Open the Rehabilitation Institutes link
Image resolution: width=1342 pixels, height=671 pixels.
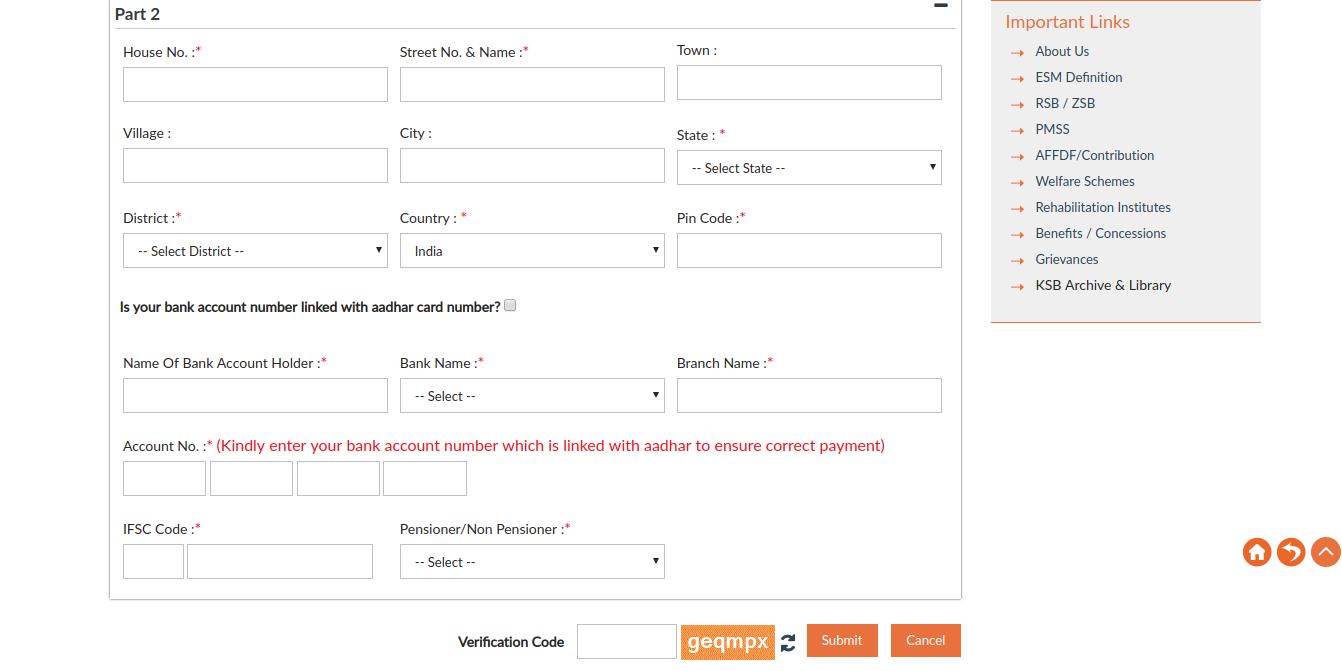1102,207
